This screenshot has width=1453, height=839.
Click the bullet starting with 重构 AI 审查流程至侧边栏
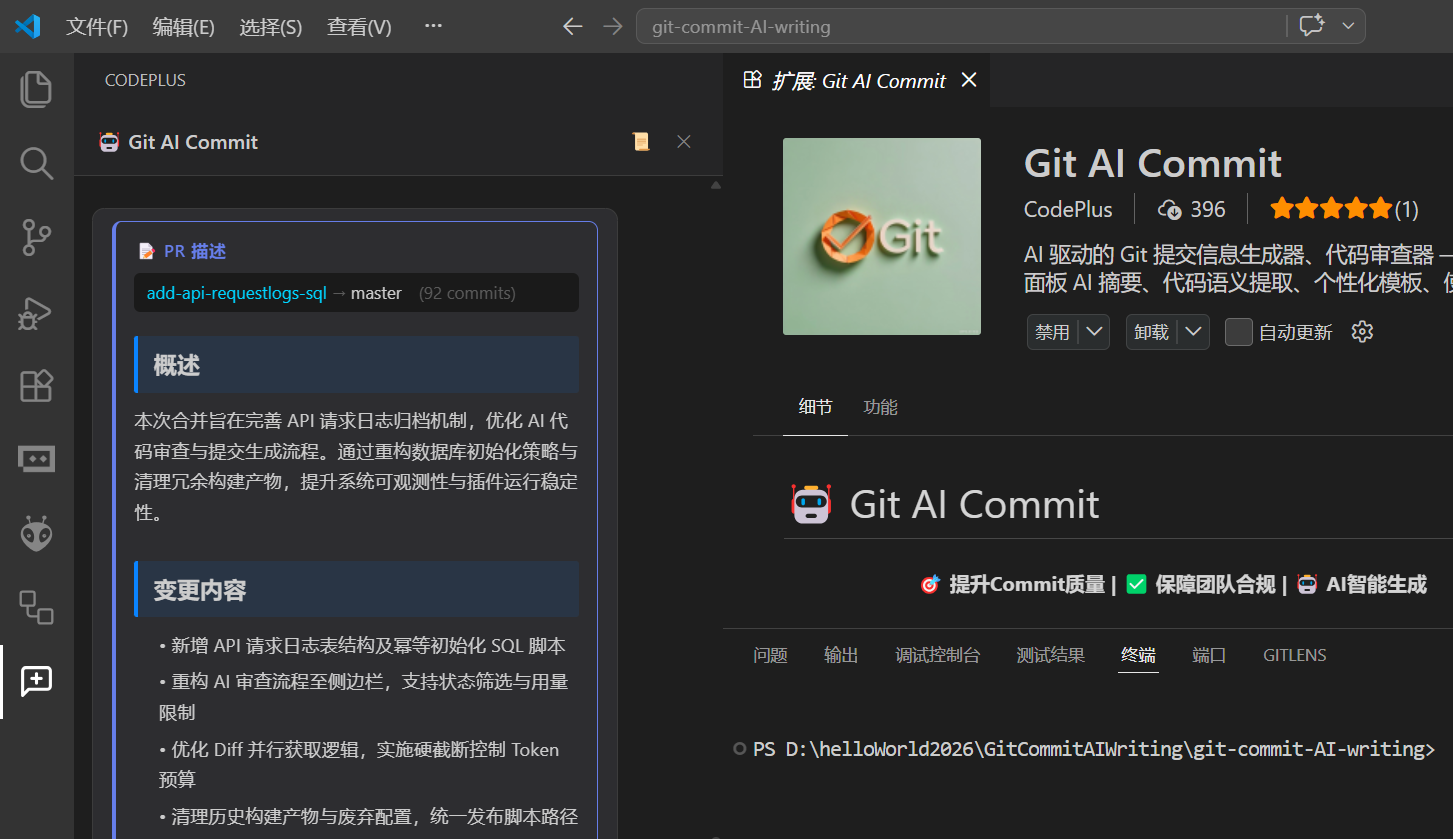364,697
